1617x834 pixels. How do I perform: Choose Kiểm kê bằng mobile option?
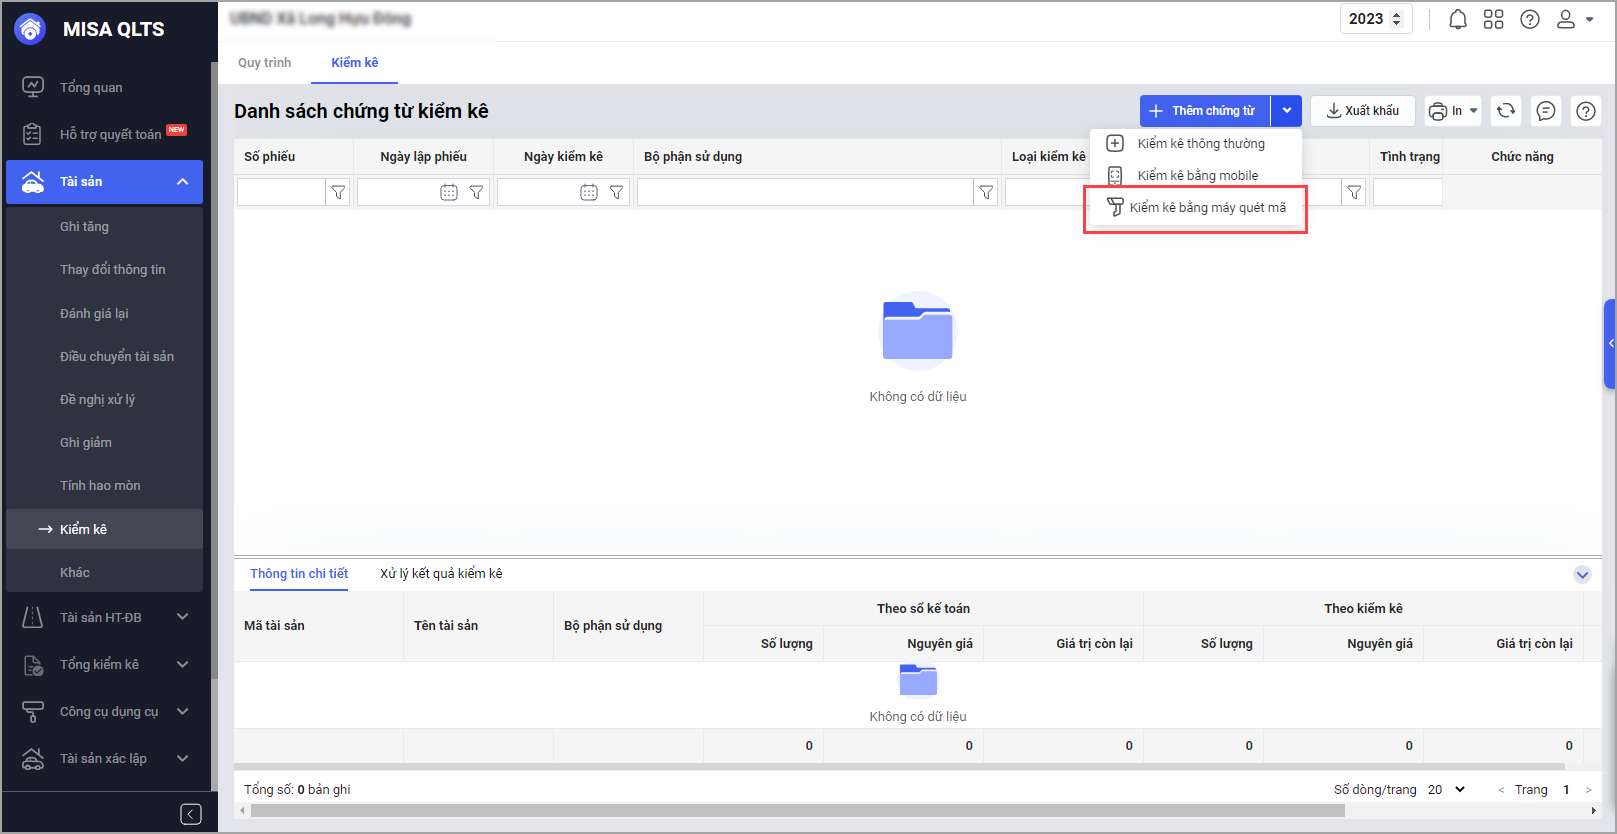[1196, 176]
